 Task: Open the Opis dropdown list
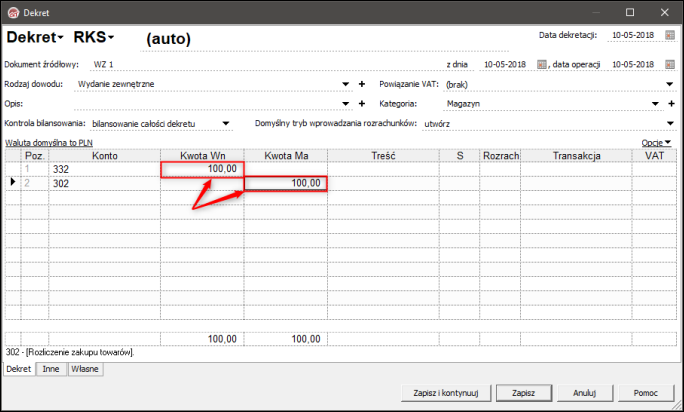pos(345,103)
